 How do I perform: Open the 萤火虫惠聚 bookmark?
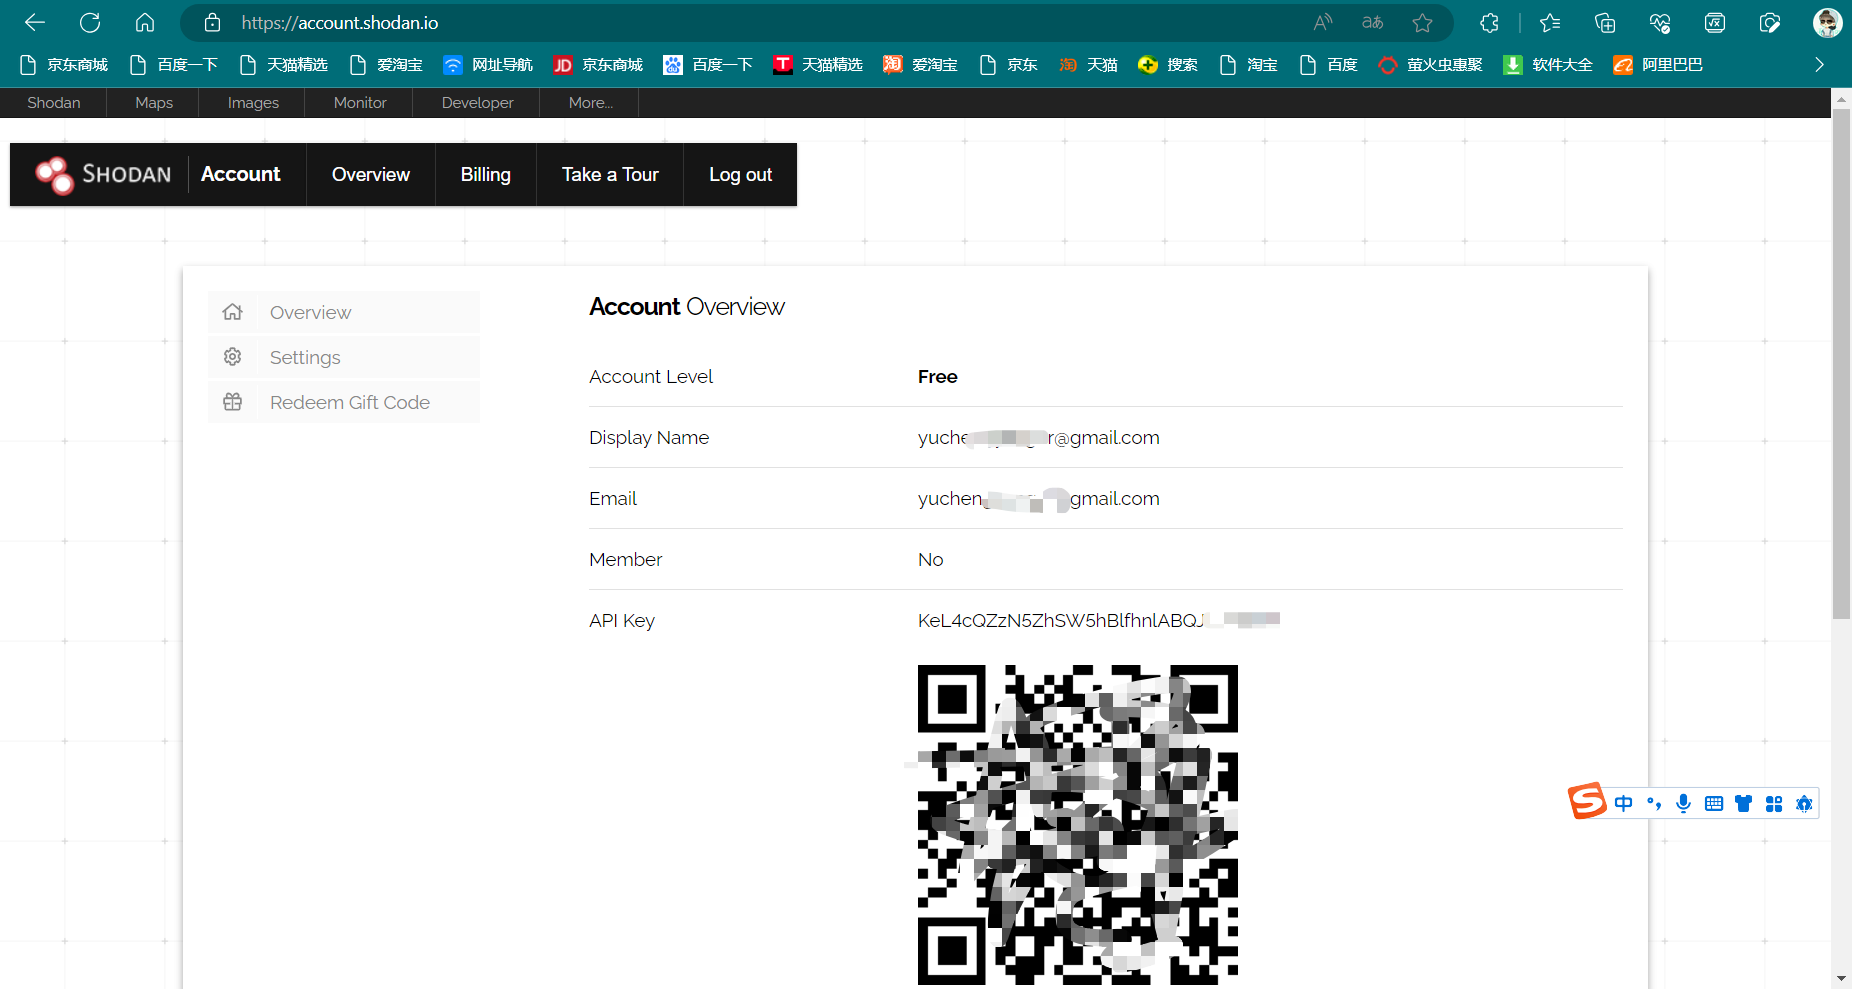click(x=1430, y=65)
